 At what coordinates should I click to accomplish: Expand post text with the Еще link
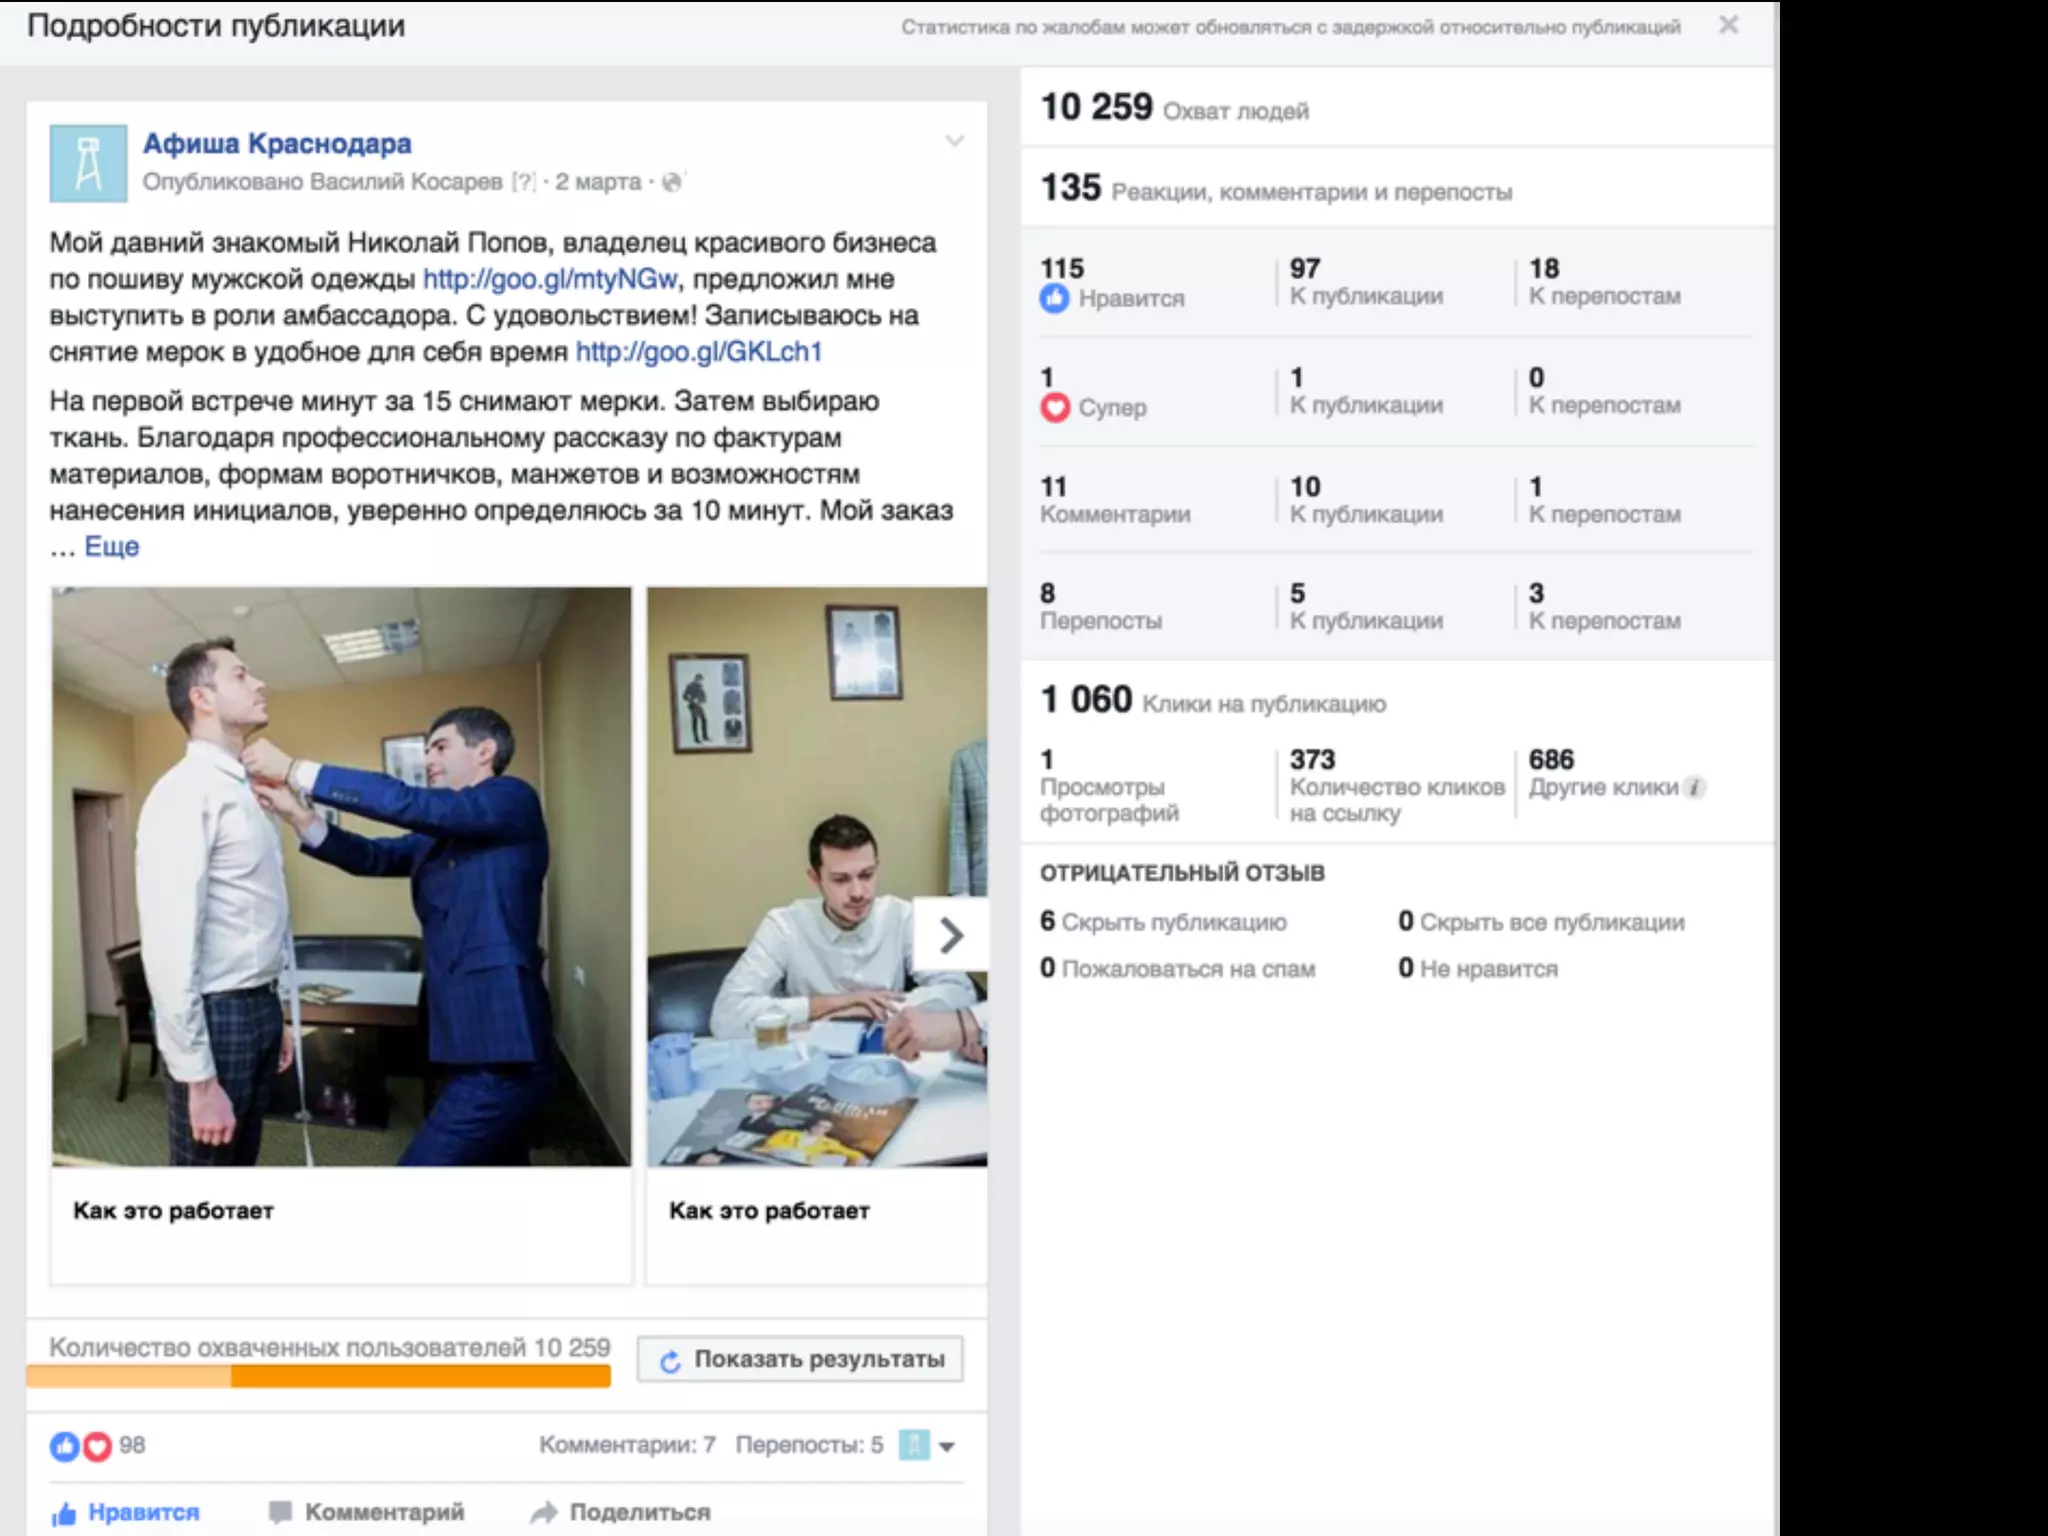coord(111,547)
